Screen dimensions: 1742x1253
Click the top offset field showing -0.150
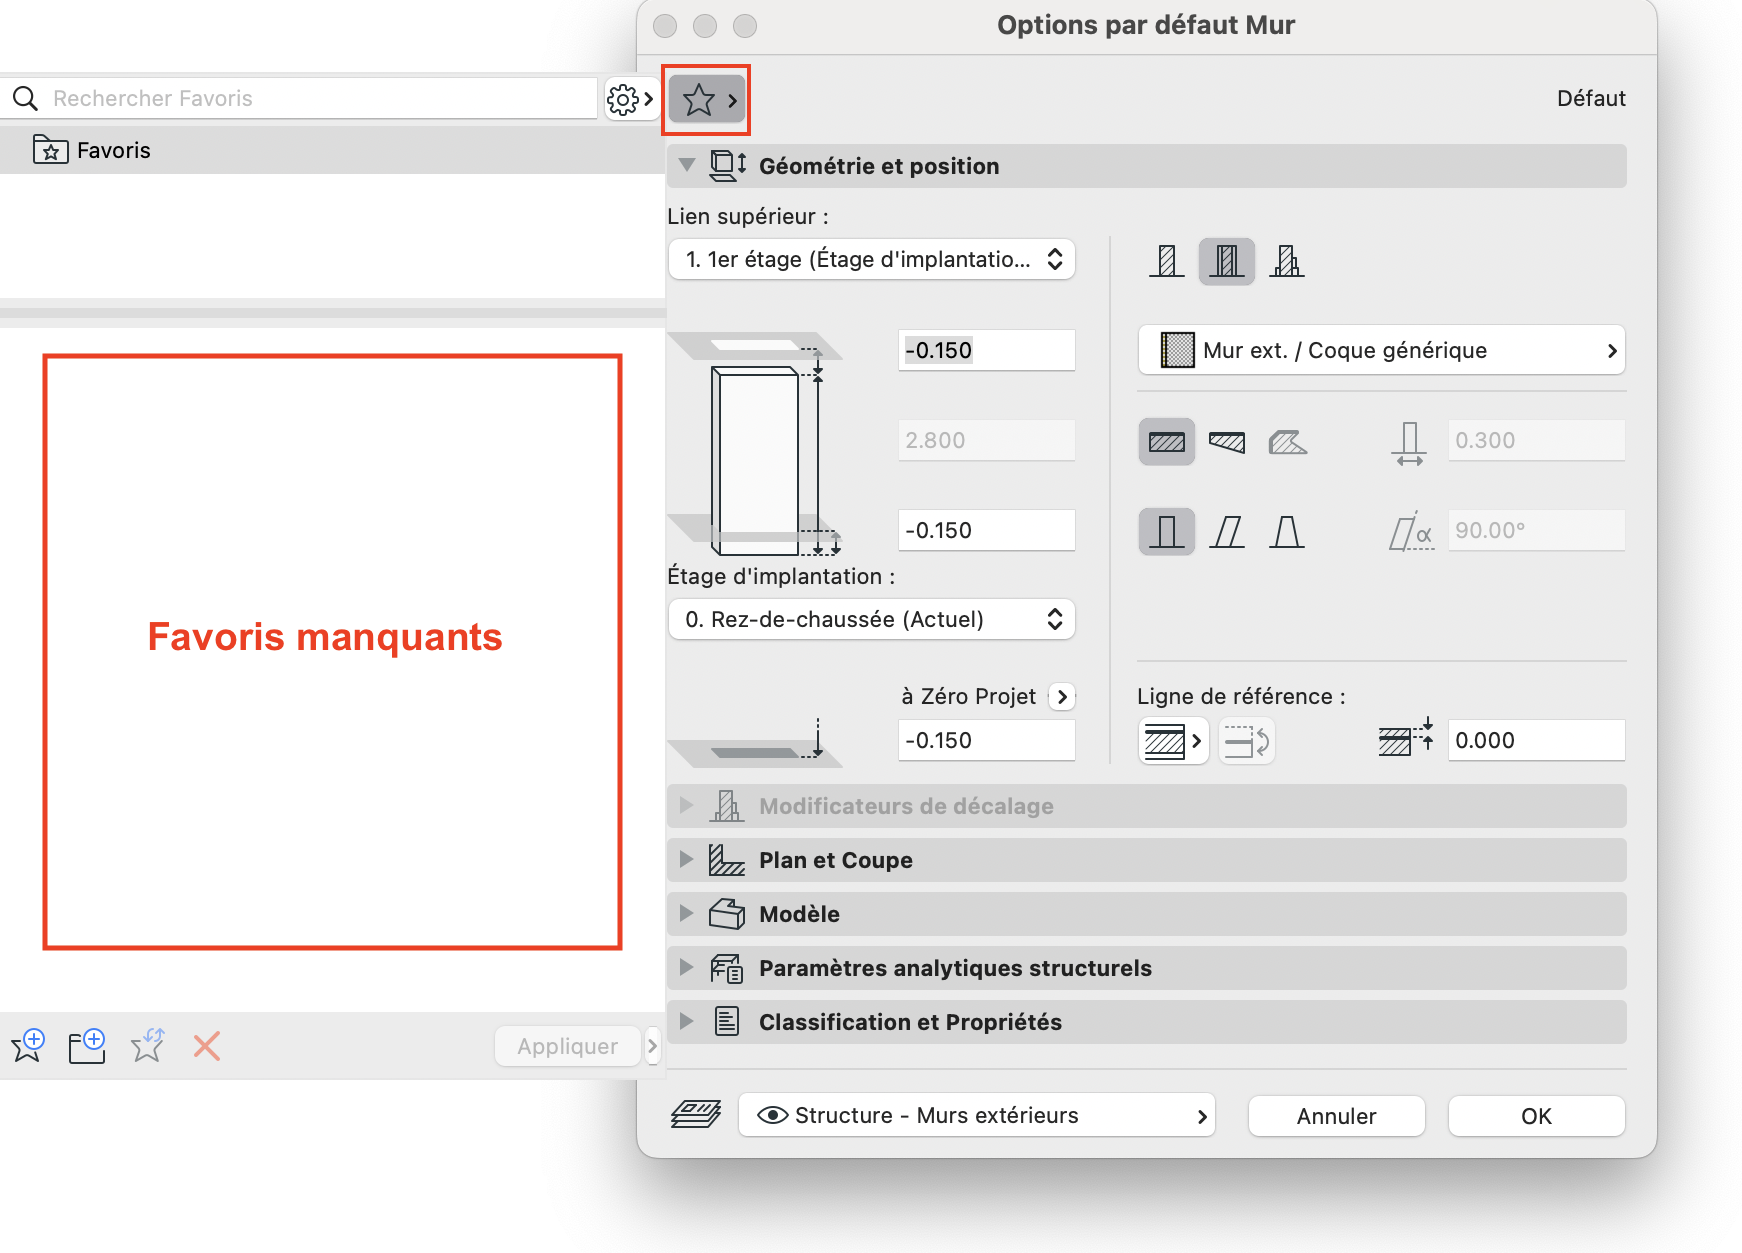pos(986,350)
